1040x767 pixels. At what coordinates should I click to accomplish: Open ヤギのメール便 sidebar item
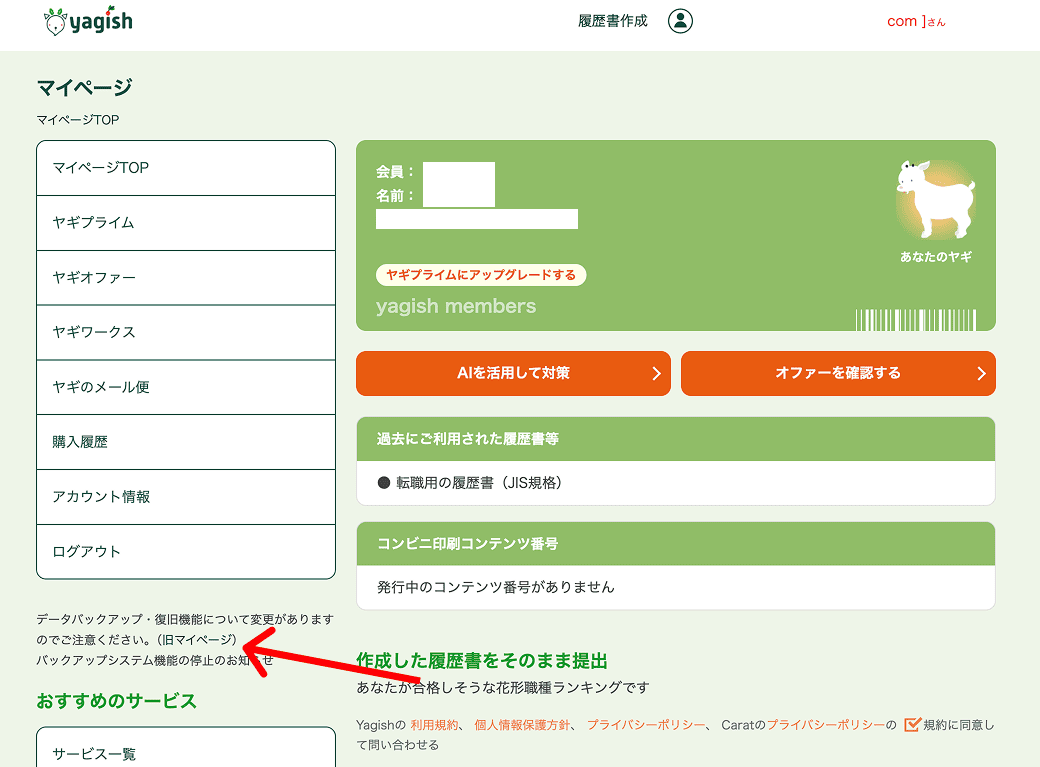pyautogui.click(x=186, y=387)
